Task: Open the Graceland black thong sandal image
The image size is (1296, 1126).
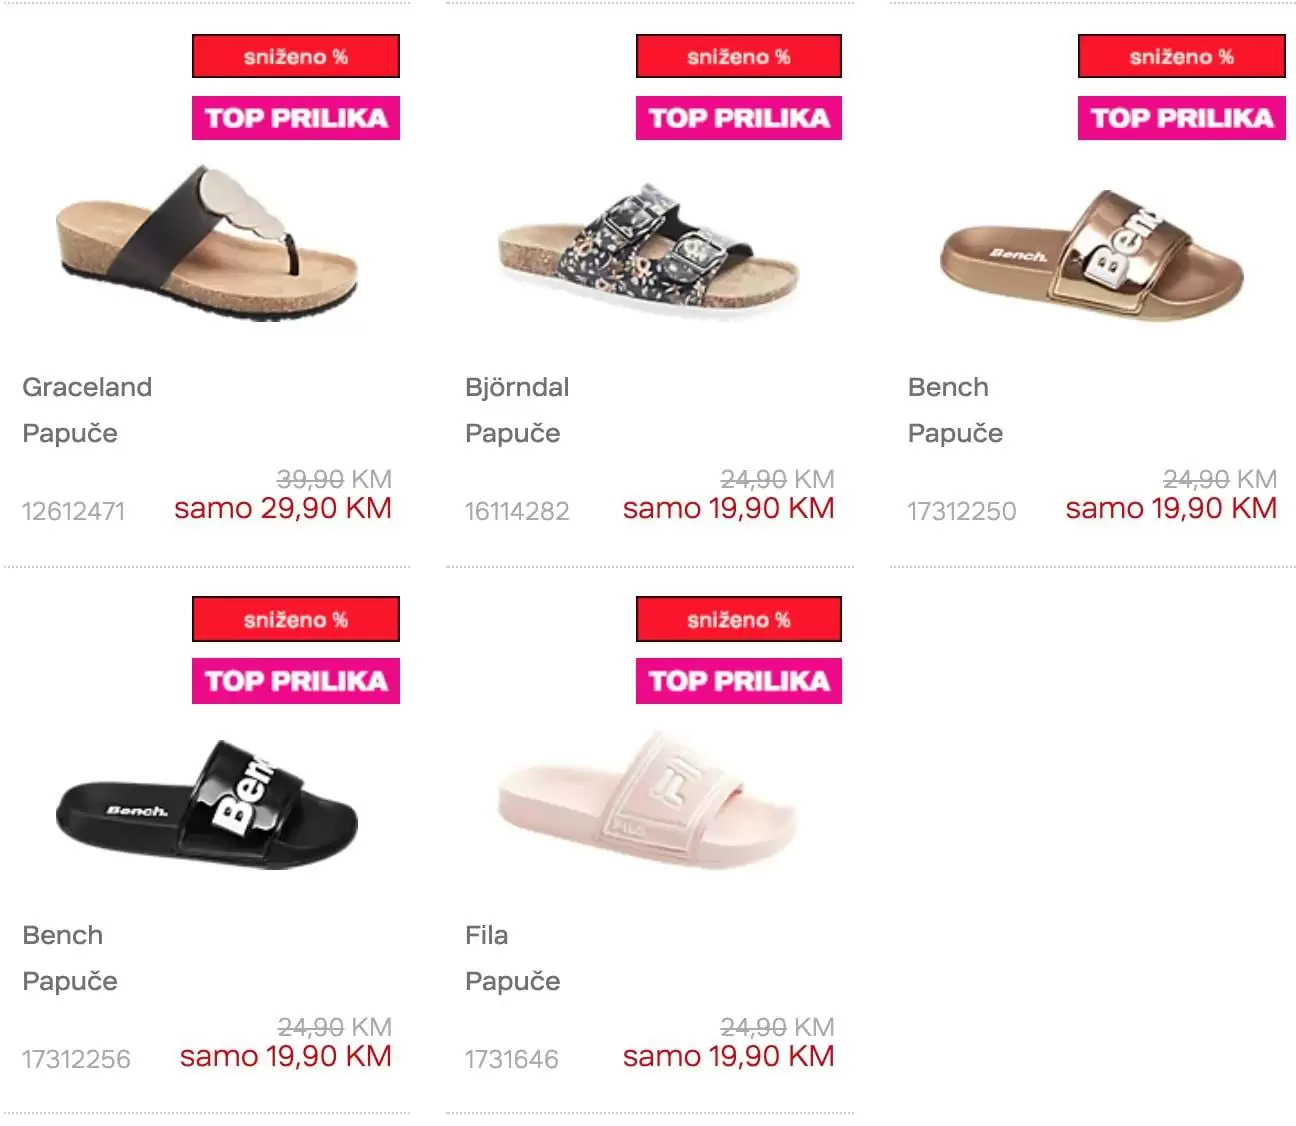Action: coord(207,243)
